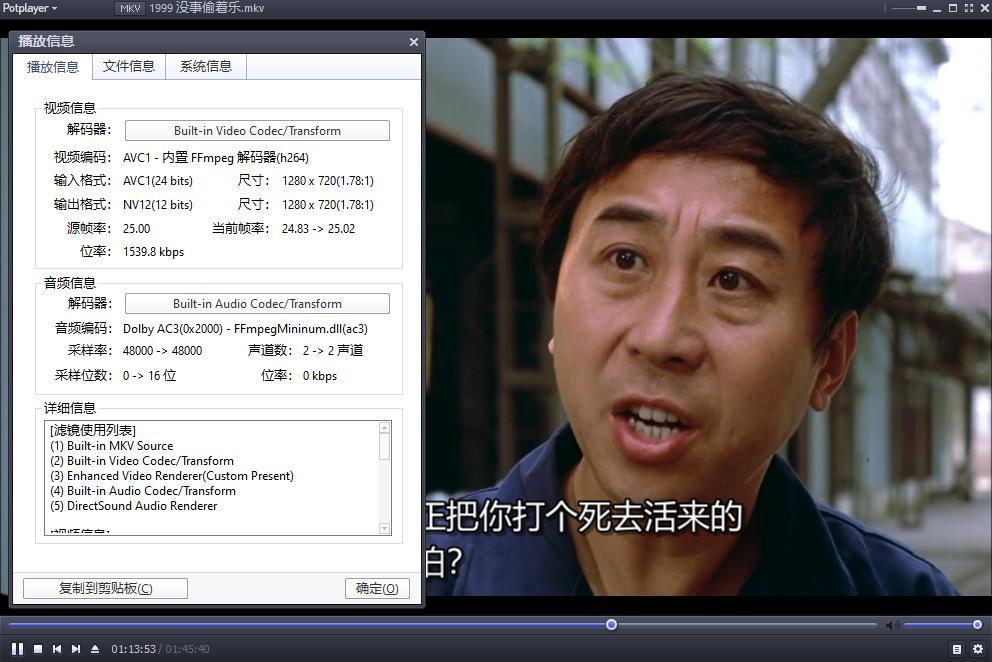Mute audio with the speaker icon
Image resolution: width=992 pixels, height=662 pixels.
tap(891, 625)
